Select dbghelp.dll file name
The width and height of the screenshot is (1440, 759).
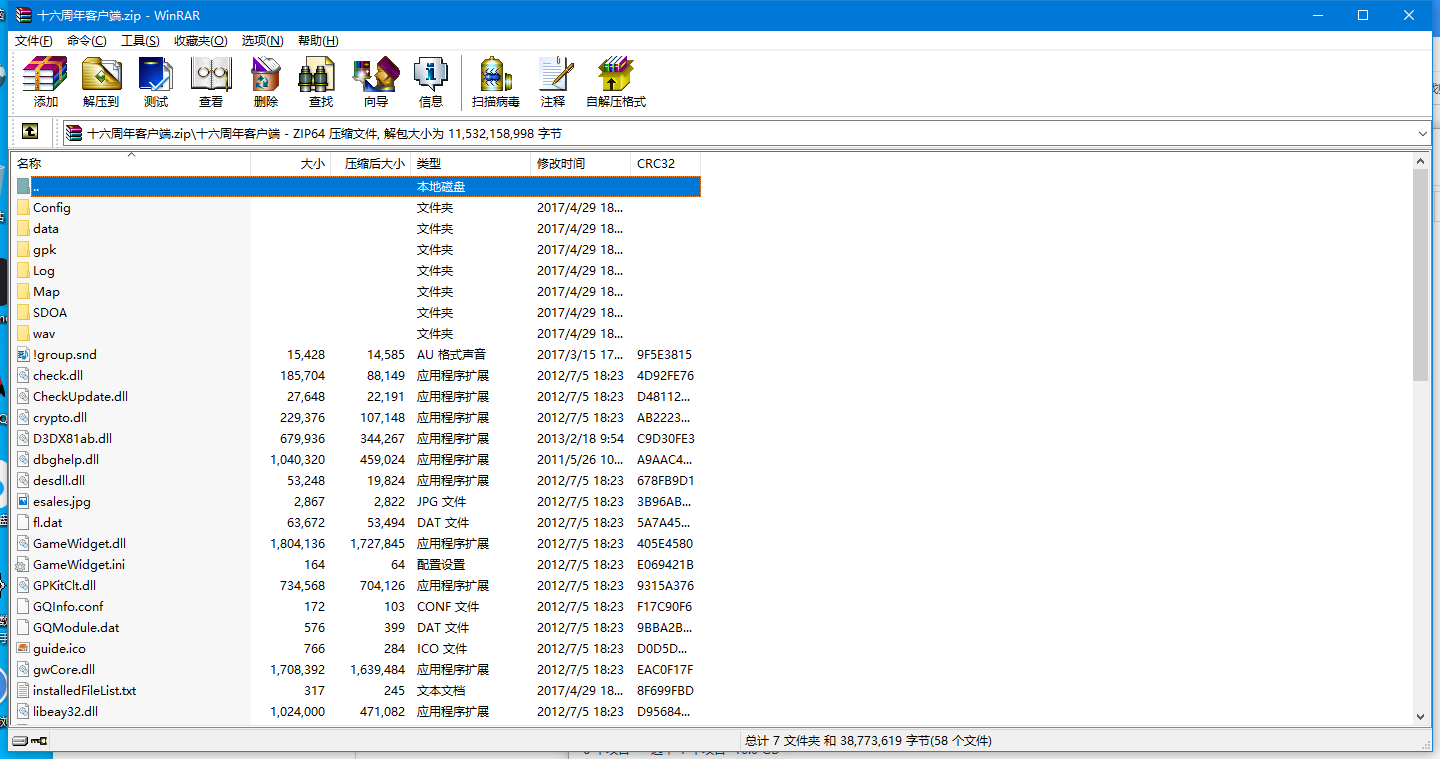click(66, 460)
